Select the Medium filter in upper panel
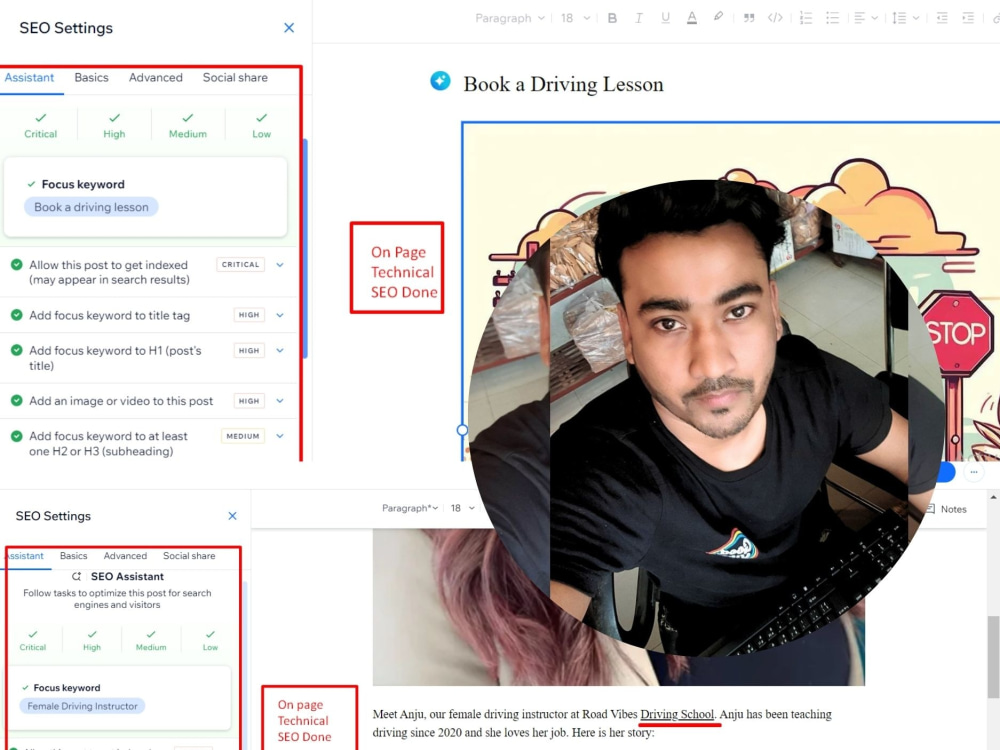Screen dimensions: 1000x750 (x=188, y=125)
